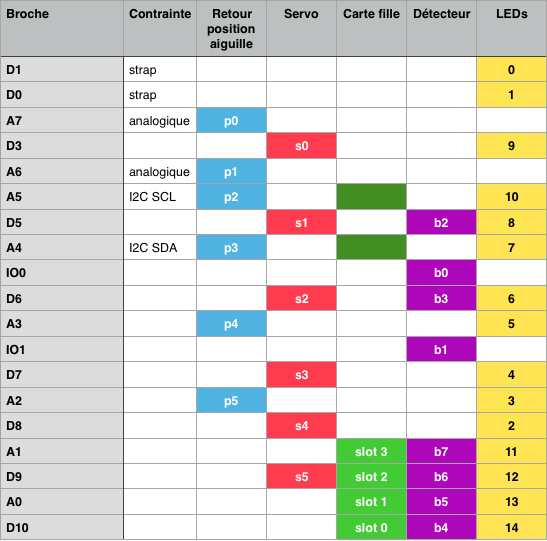Select the Contrainte column header

(160, 28)
